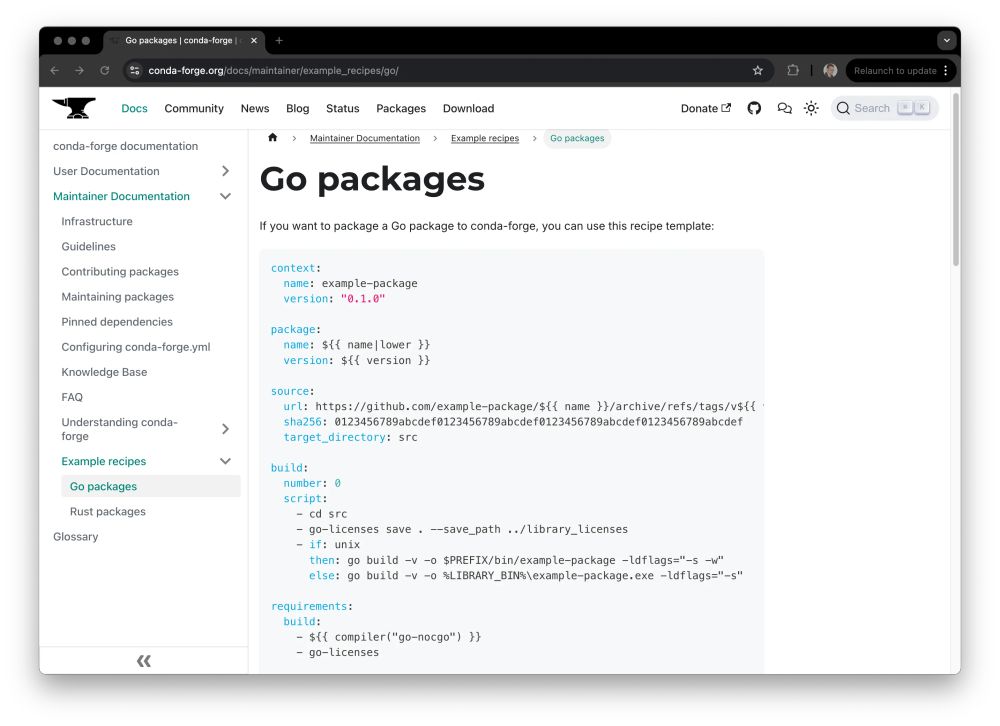Open the browser extensions puzzle icon
Screen dimensions: 1000x726
pyautogui.click(x=793, y=71)
